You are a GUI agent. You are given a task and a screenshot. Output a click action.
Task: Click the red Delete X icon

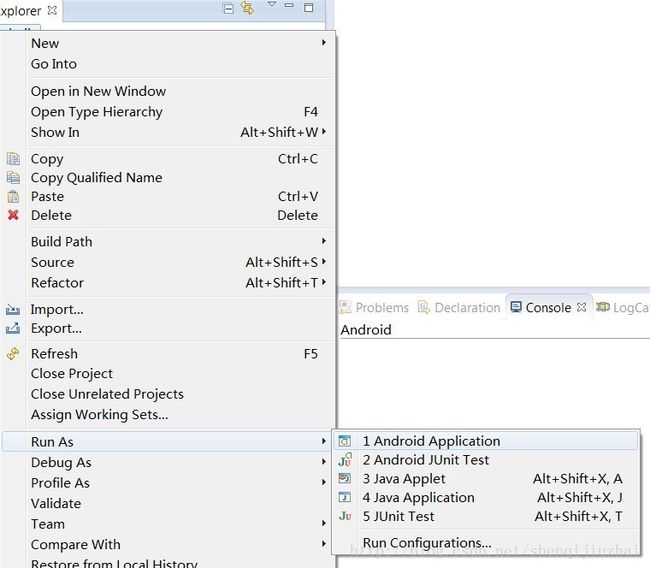[x=13, y=215]
